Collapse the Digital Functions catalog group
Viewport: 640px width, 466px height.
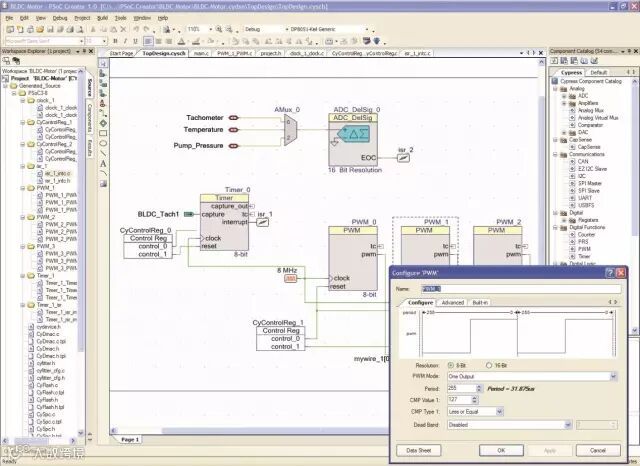point(555,227)
